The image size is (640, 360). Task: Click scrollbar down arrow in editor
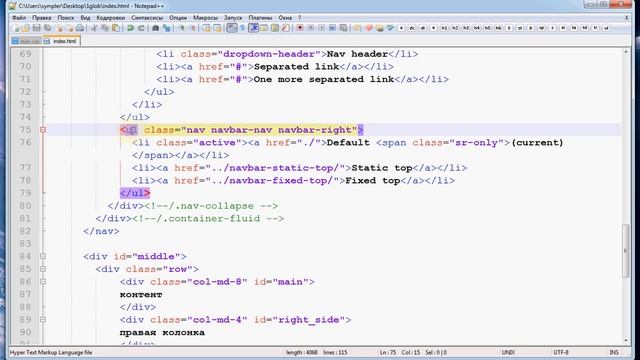[x=626, y=341]
